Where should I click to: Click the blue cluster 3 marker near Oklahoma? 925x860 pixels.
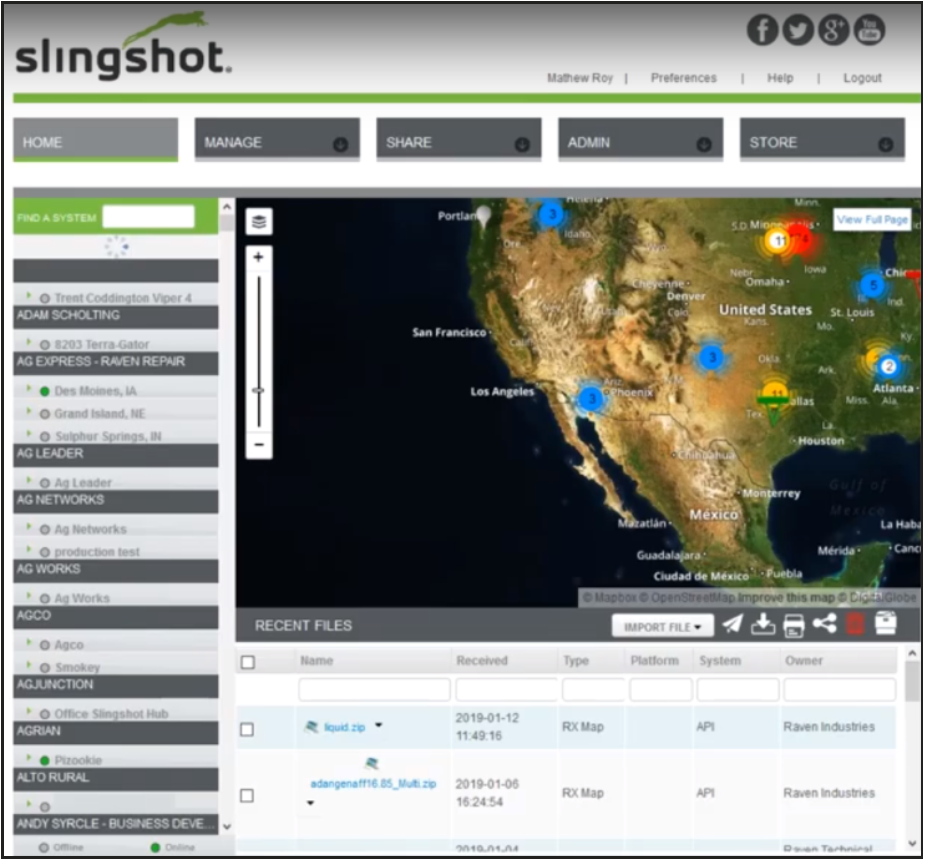[x=711, y=357]
